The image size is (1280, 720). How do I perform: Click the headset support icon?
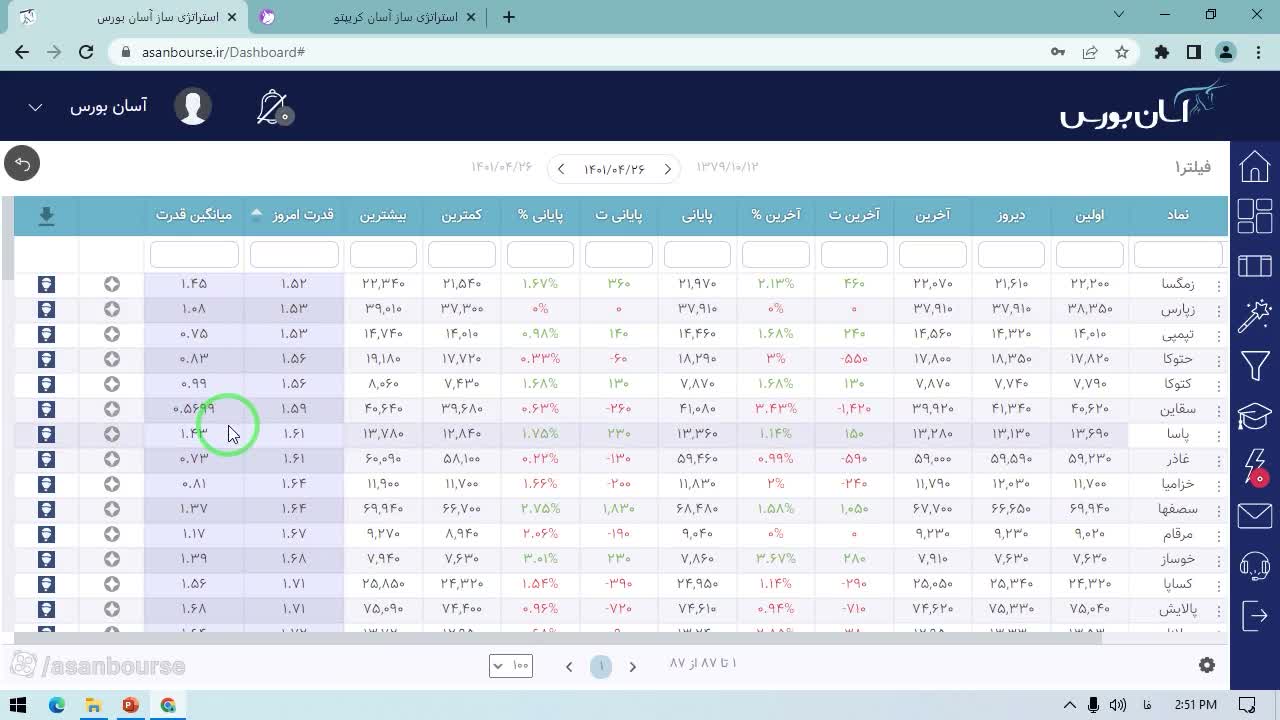click(x=1254, y=566)
